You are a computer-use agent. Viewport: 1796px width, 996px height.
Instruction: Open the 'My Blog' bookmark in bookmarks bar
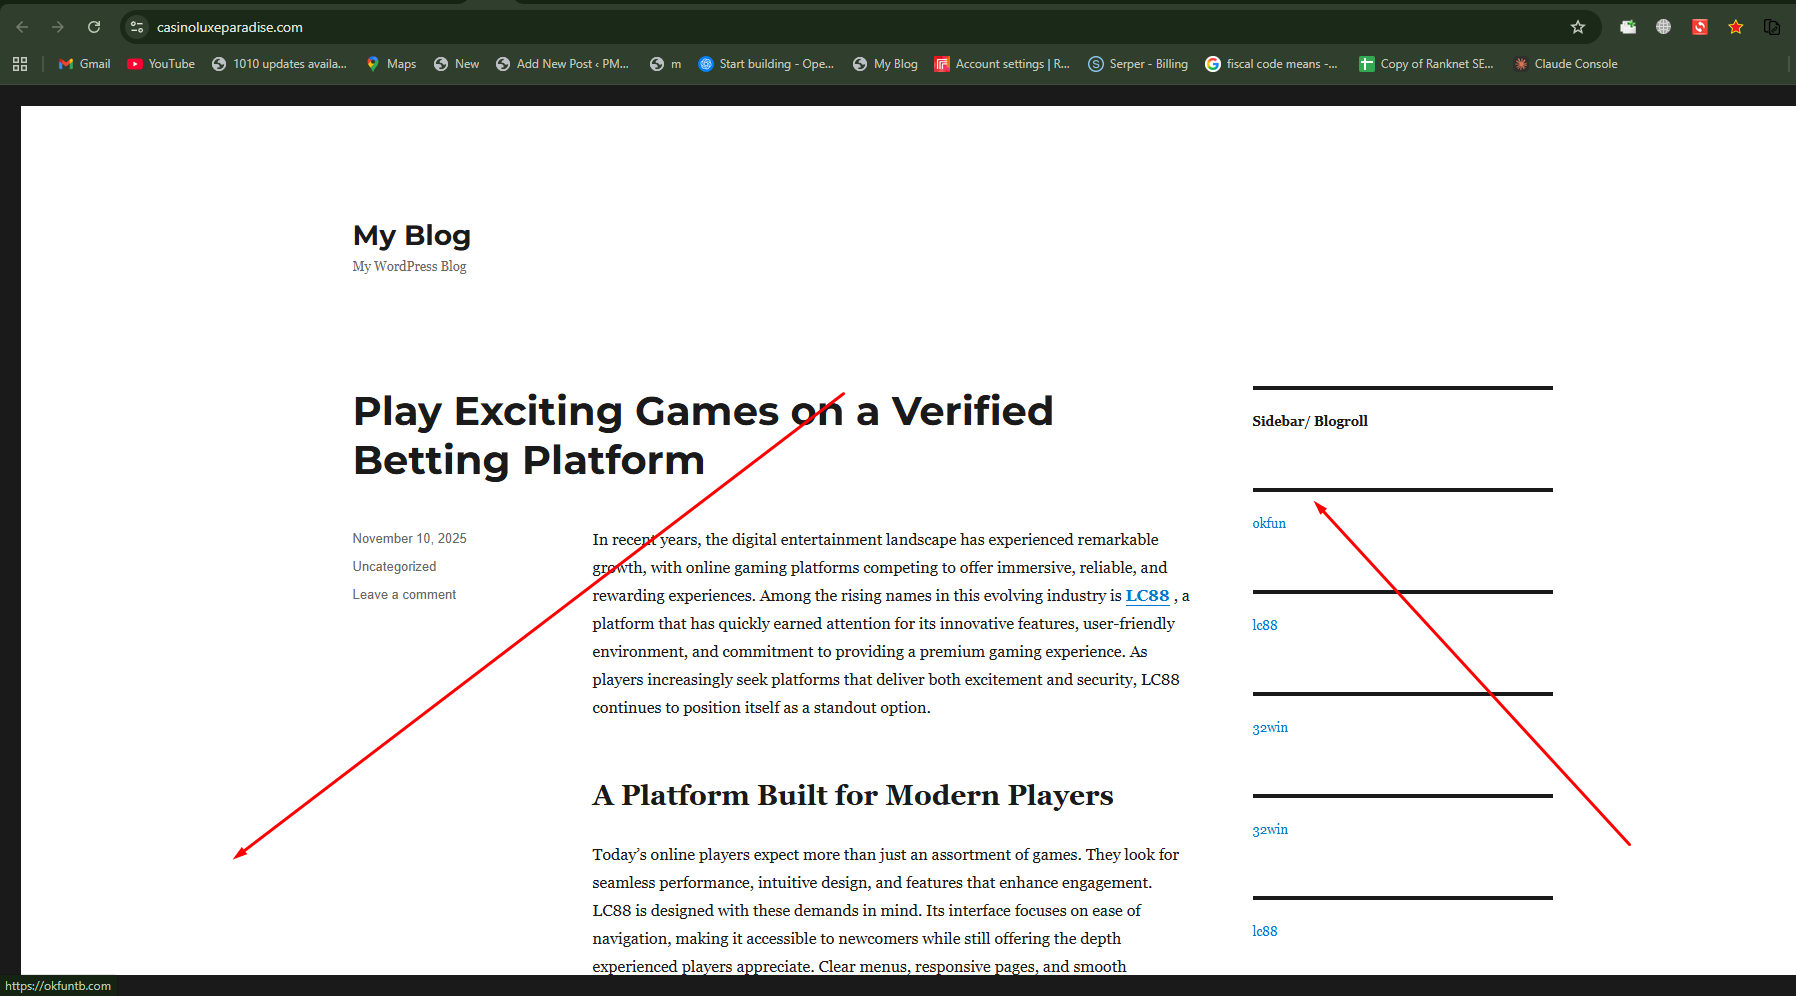coord(885,64)
